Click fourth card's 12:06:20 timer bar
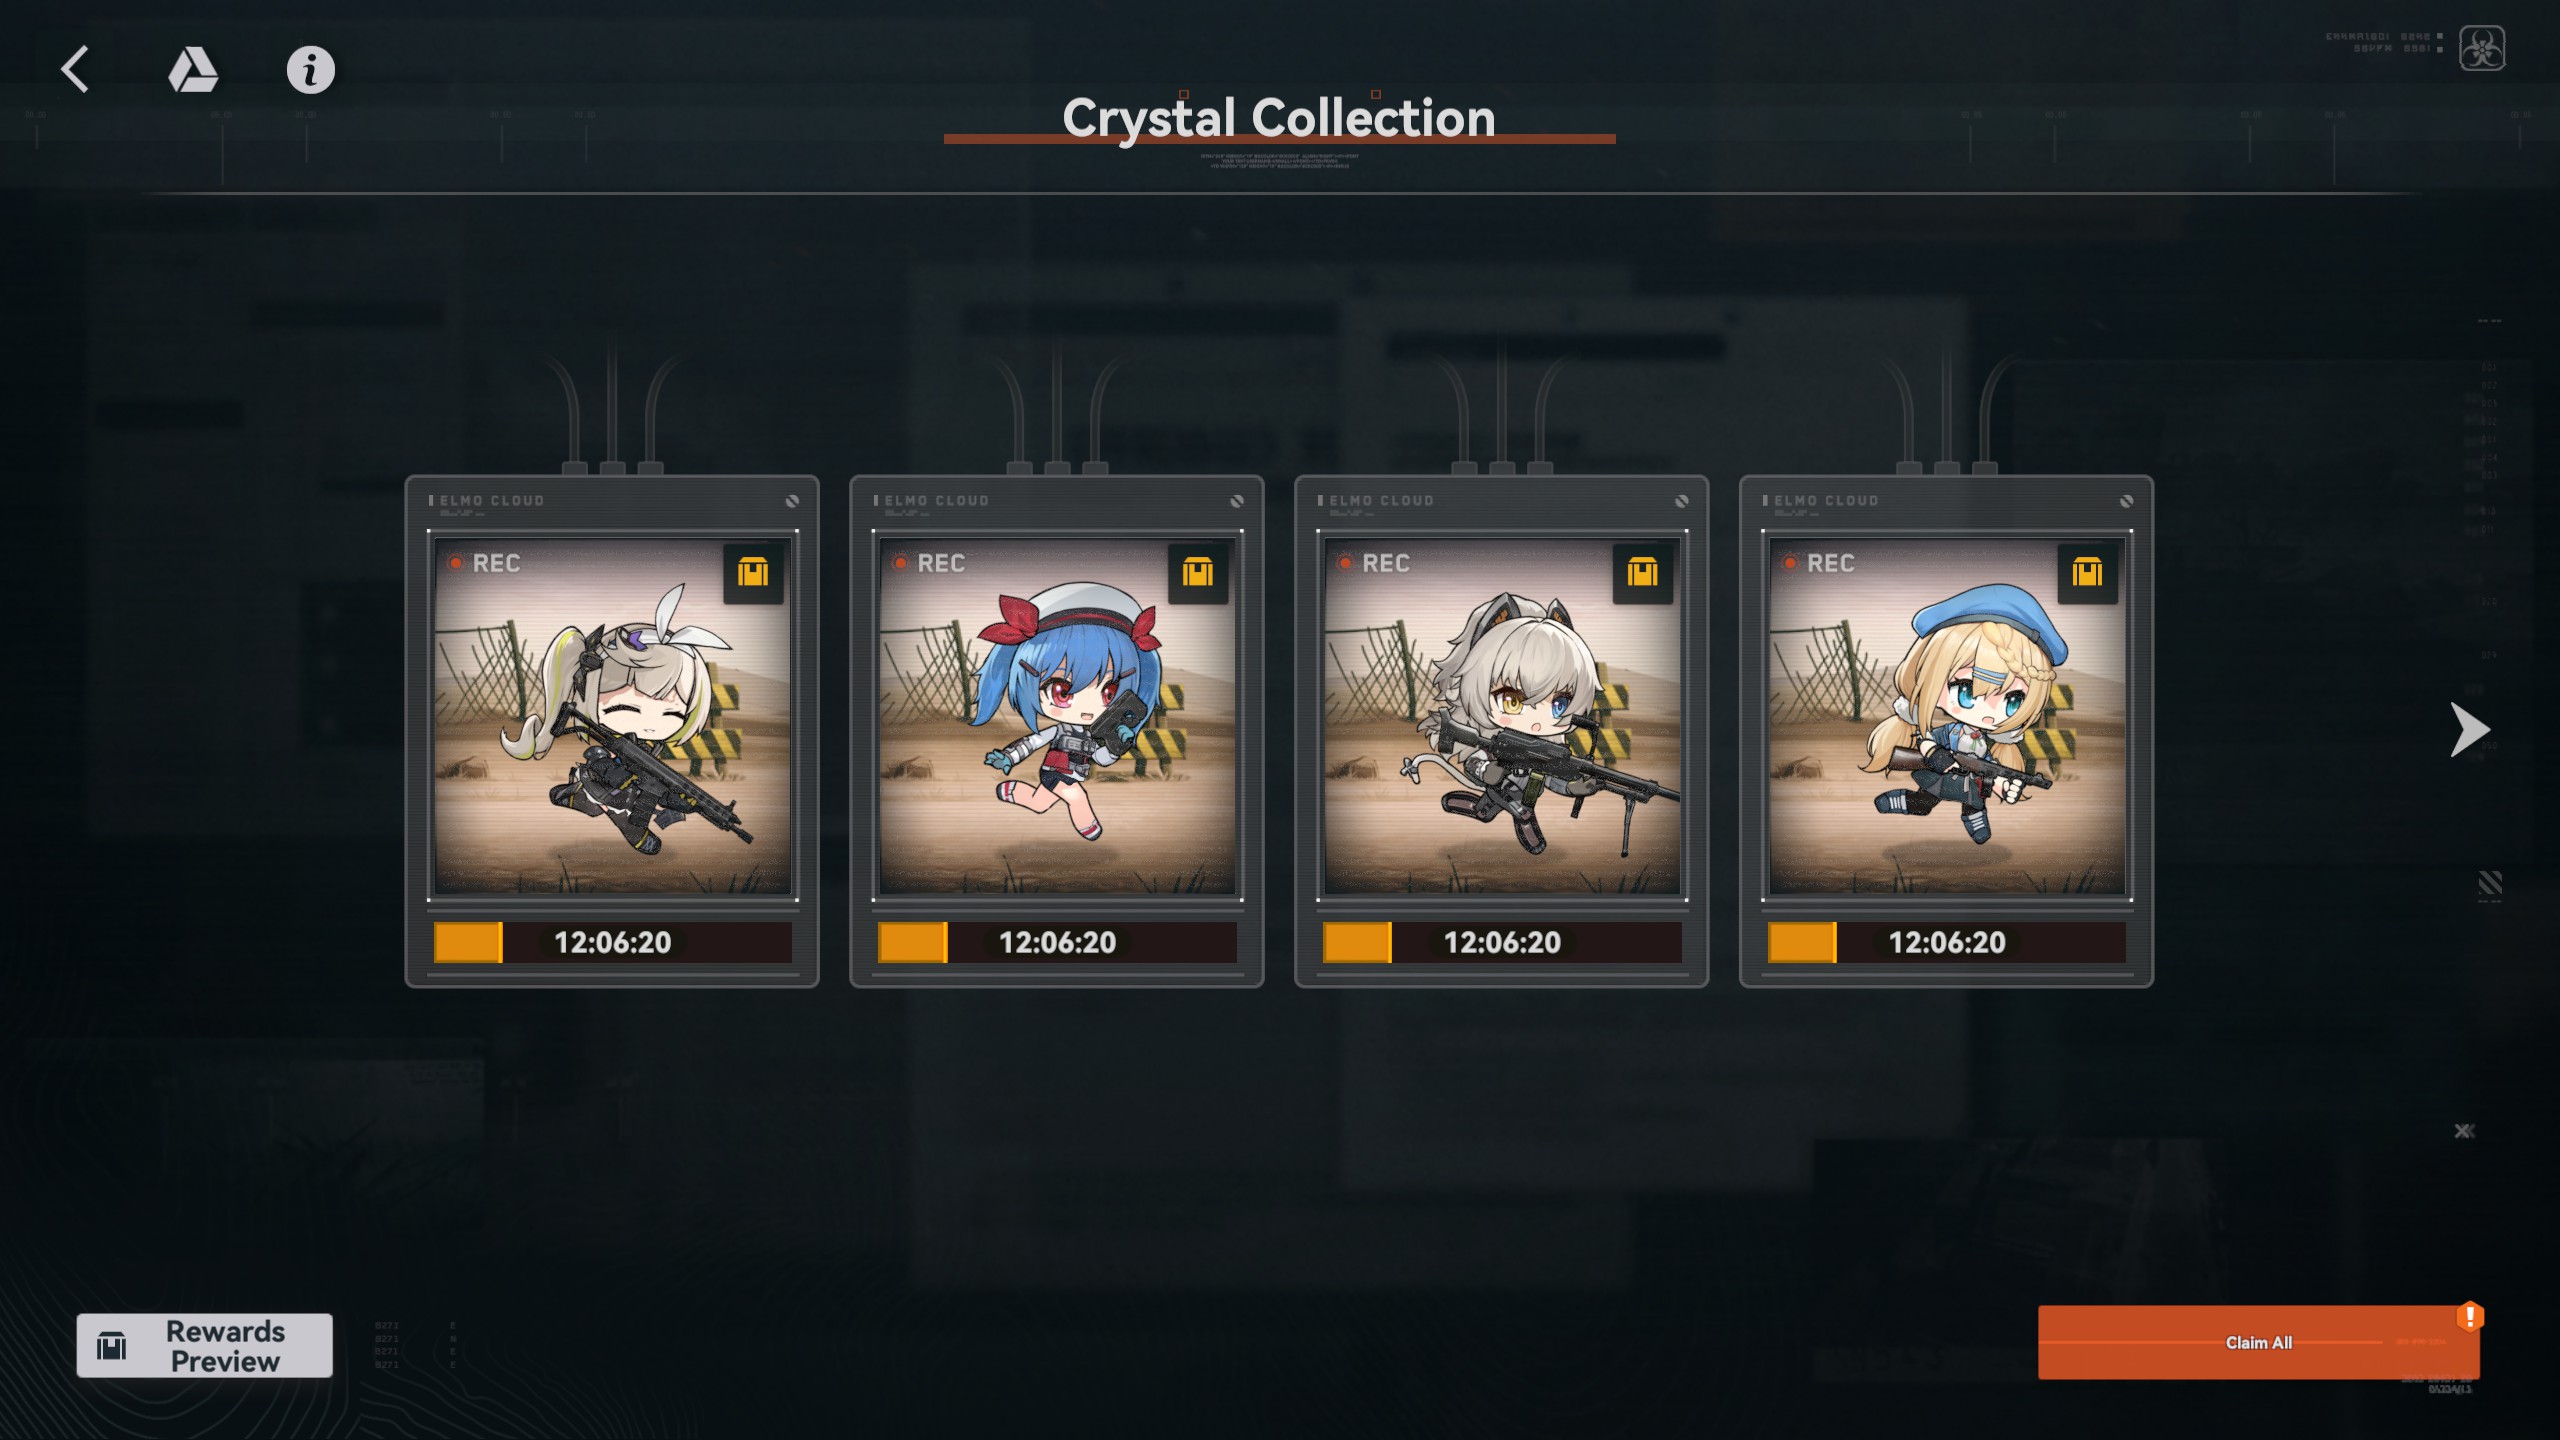The image size is (2560, 1440). click(1947, 942)
